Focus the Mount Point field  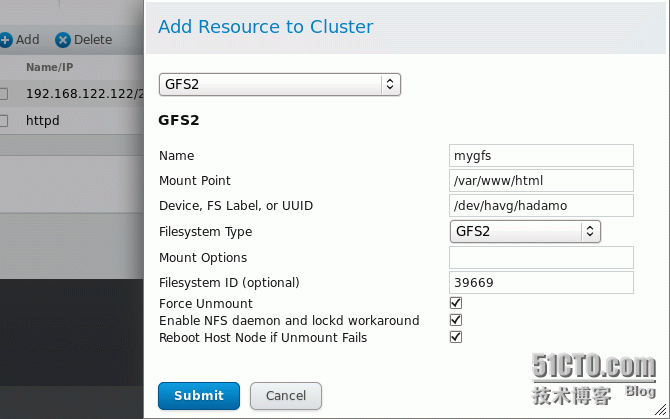click(x=541, y=181)
